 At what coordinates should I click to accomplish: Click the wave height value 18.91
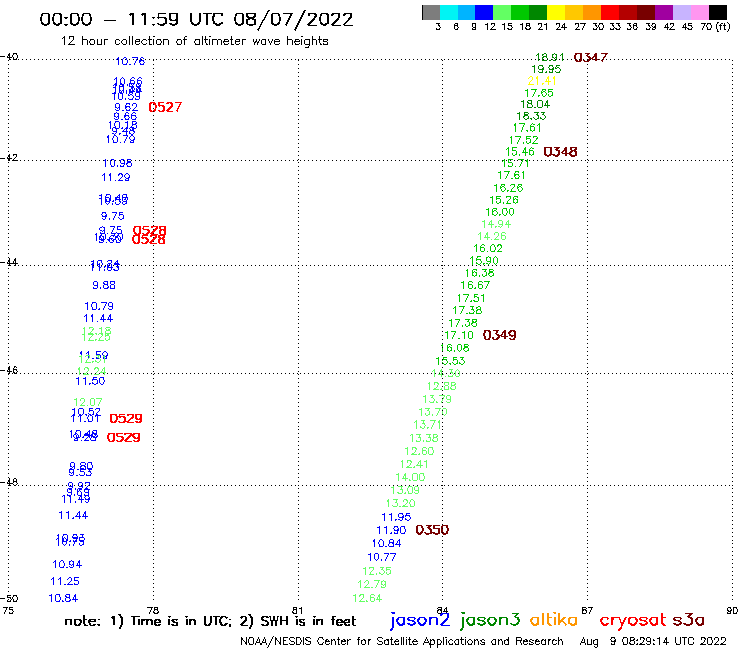[x=549, y=57]
